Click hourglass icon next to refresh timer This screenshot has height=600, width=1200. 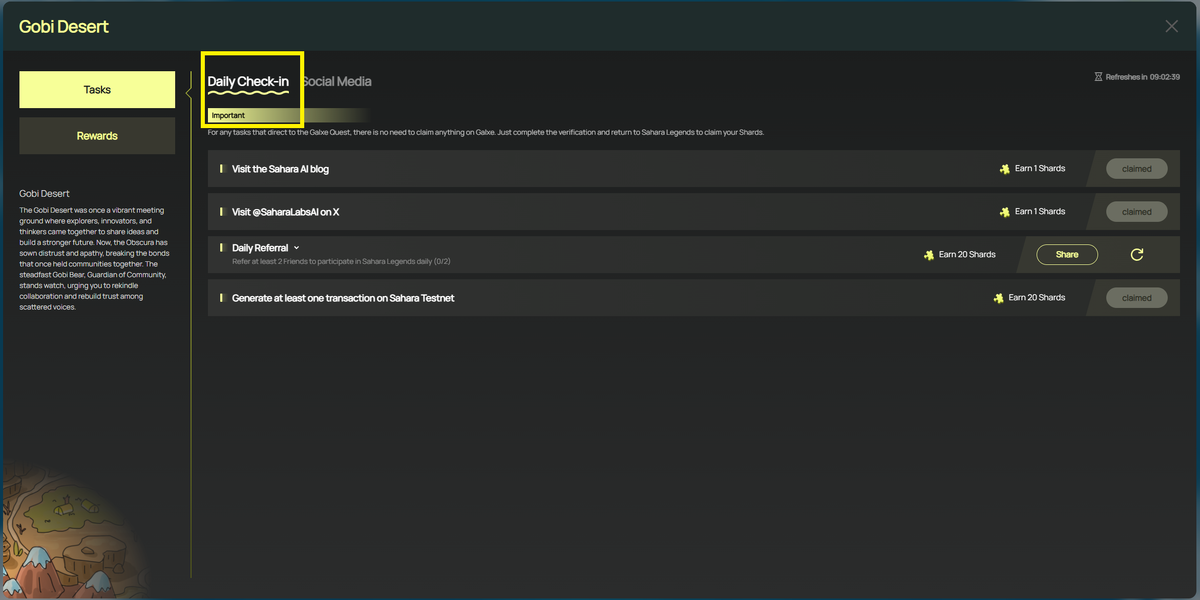pos(1098,77)
